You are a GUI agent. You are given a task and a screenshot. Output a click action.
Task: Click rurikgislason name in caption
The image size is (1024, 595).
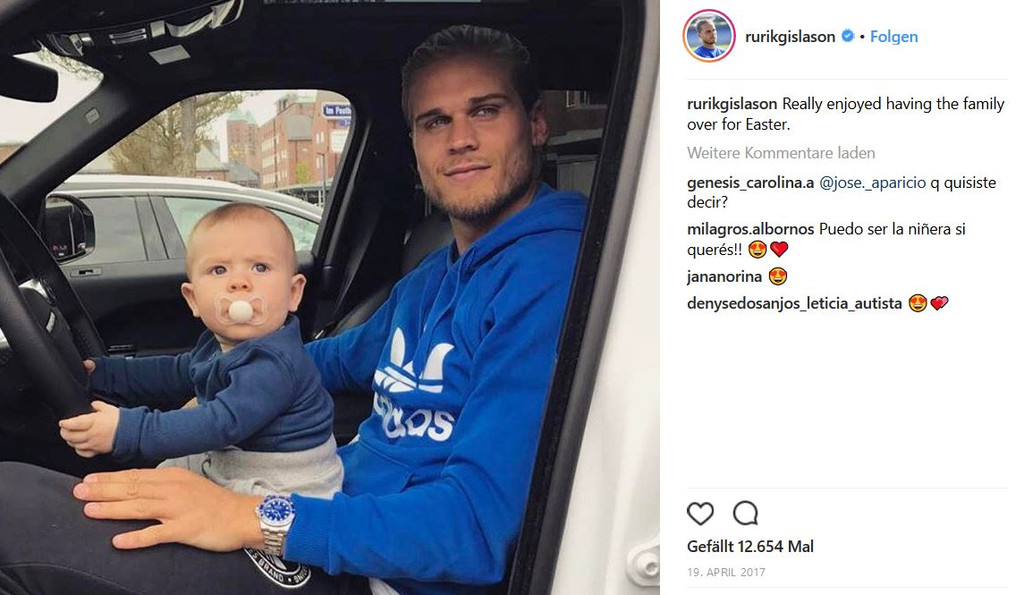tap(732, 104)
